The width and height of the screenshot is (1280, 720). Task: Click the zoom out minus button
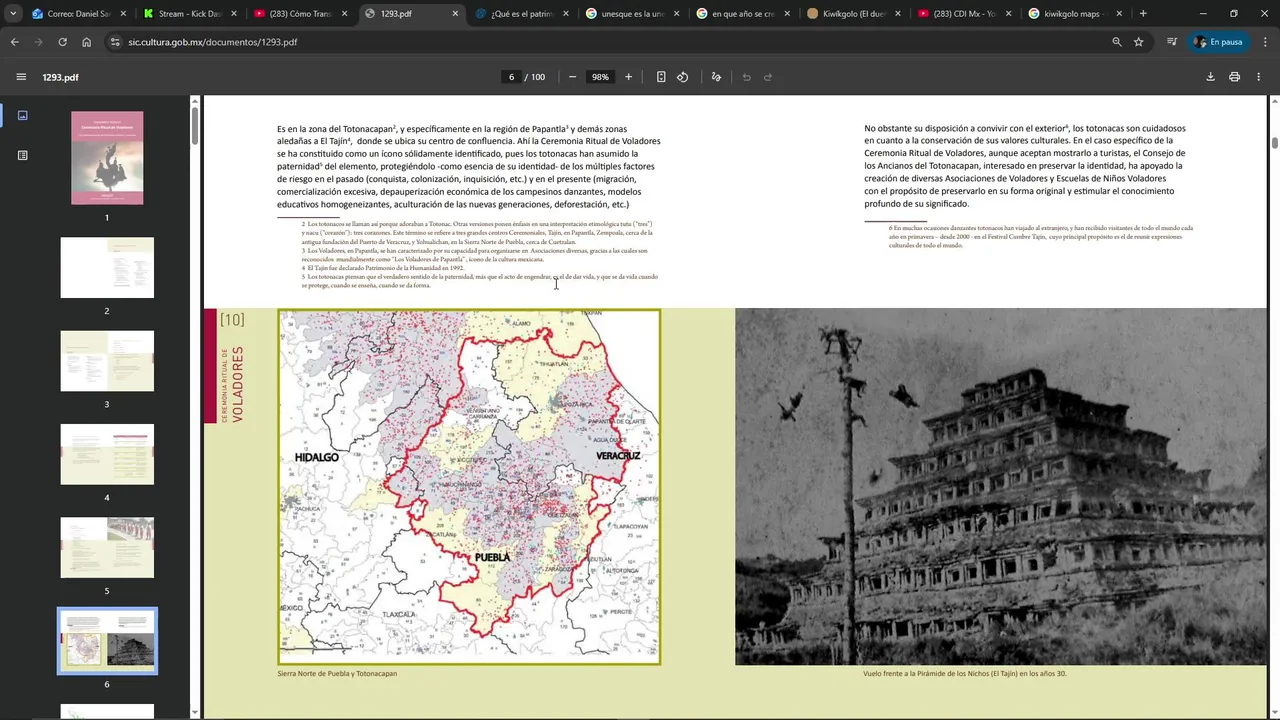tap(572, 77)
